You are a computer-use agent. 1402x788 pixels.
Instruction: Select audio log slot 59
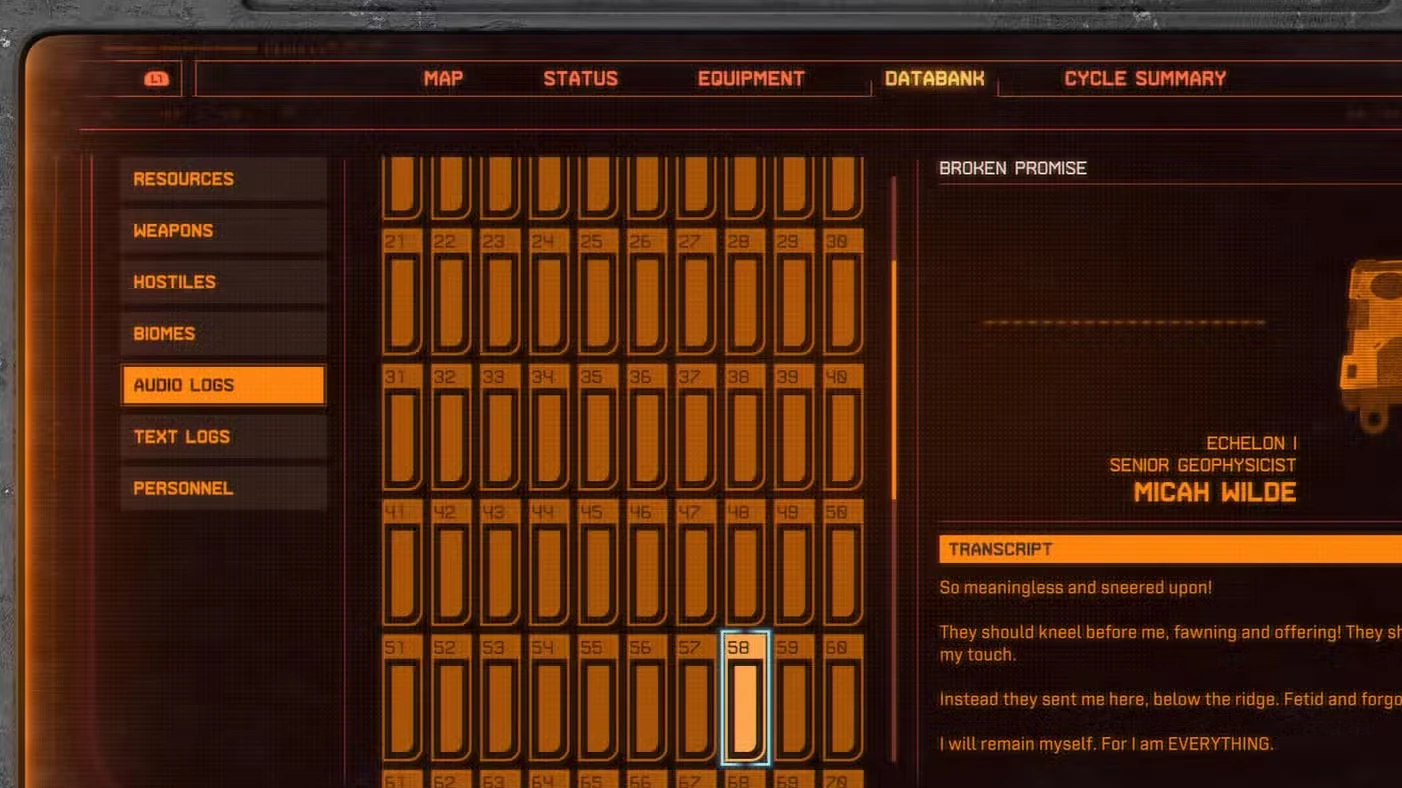794,698
